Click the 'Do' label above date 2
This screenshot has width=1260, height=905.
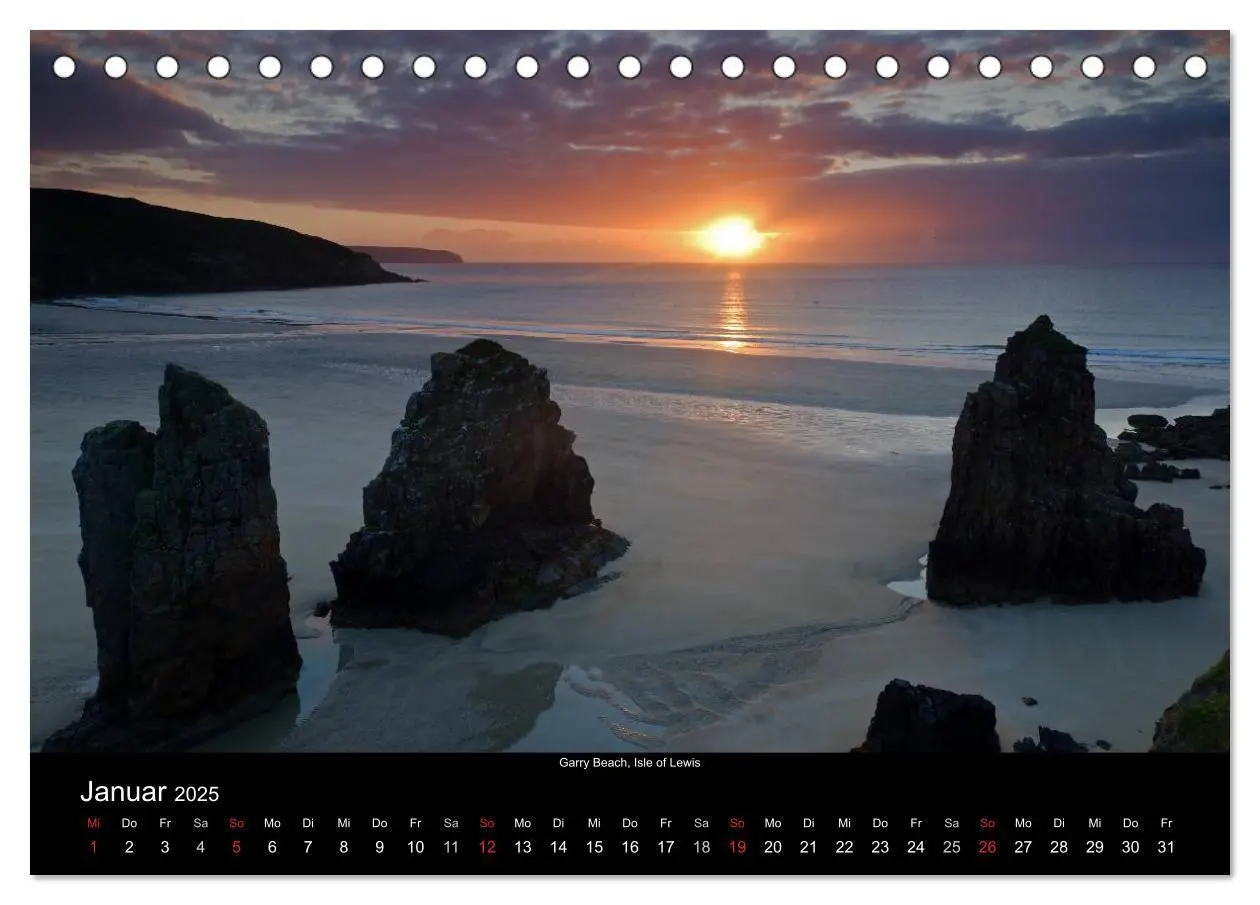coord(129,823)
